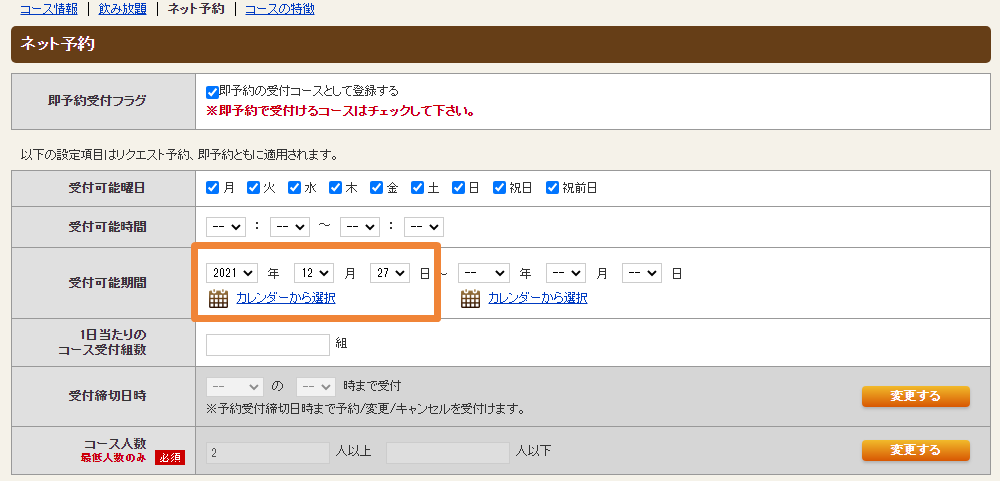Toggle the 日 weekday checkbox
This screenshot has height=481, width=1000.
(458, 188)
